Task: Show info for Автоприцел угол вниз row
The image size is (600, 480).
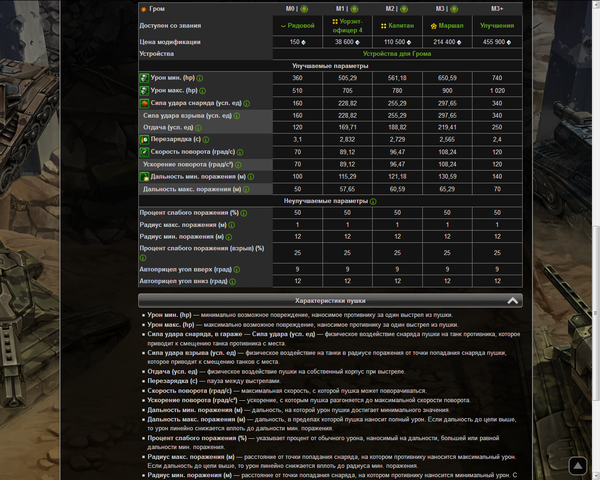Action: (x=232, y=282)
